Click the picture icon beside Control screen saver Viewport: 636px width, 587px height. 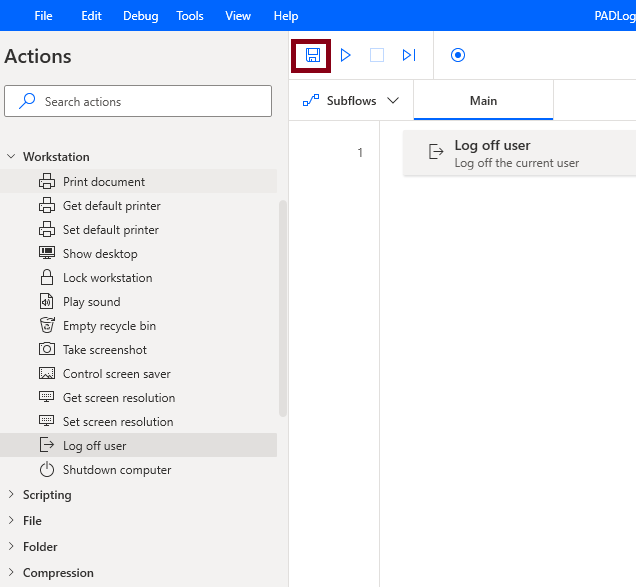click(x=47, y=373)
